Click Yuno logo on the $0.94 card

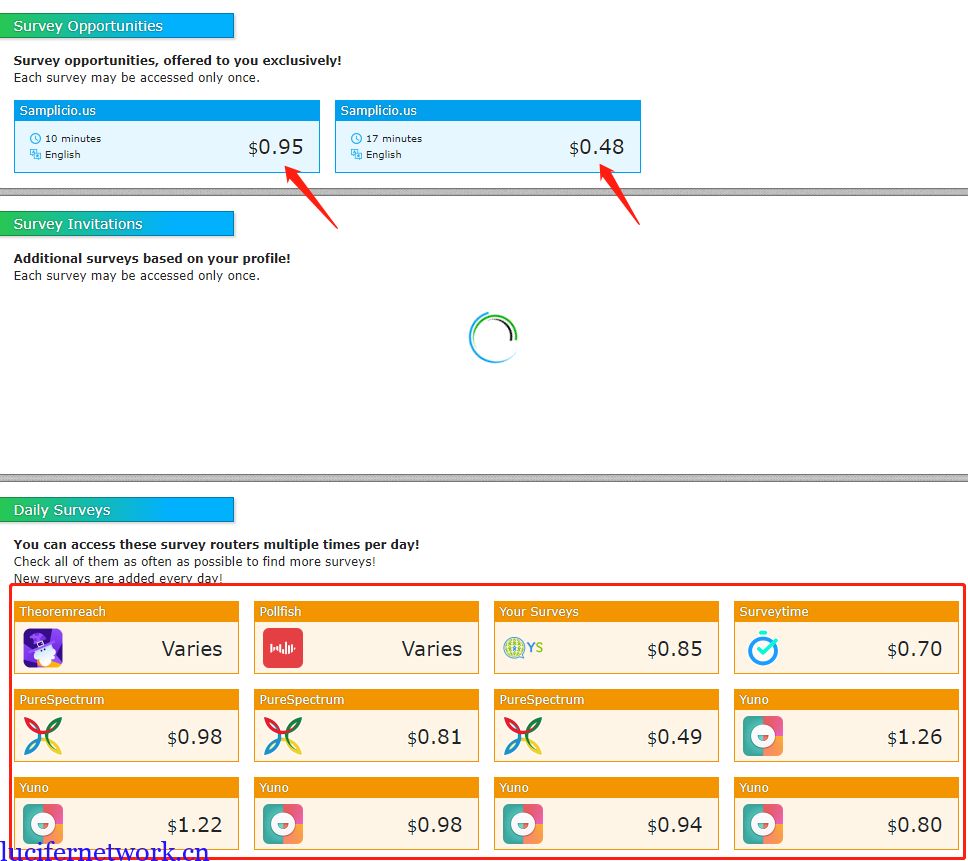522,824
